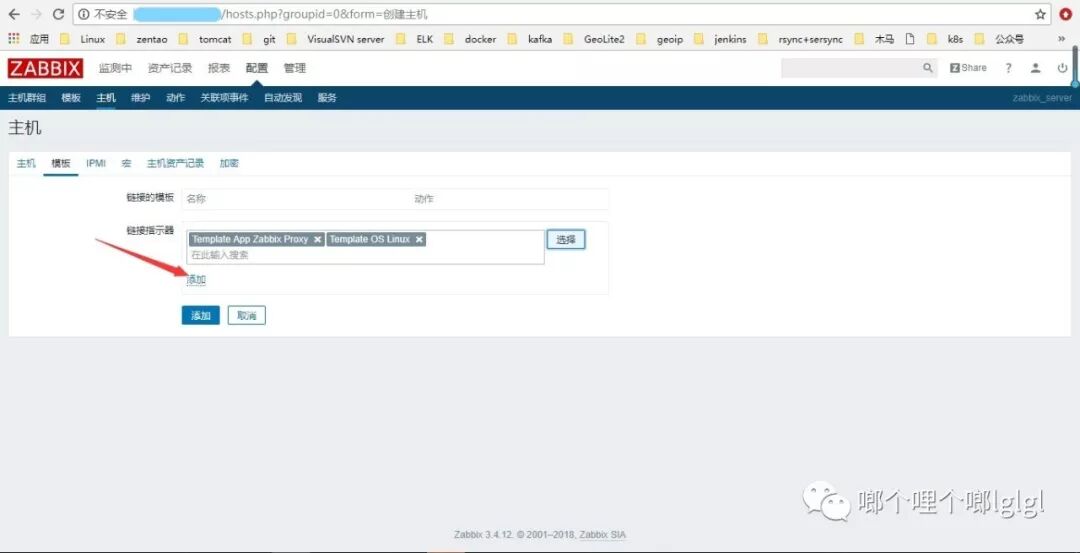
Task: Remove Template OS Linux tag
Action: tap(419, 240)
